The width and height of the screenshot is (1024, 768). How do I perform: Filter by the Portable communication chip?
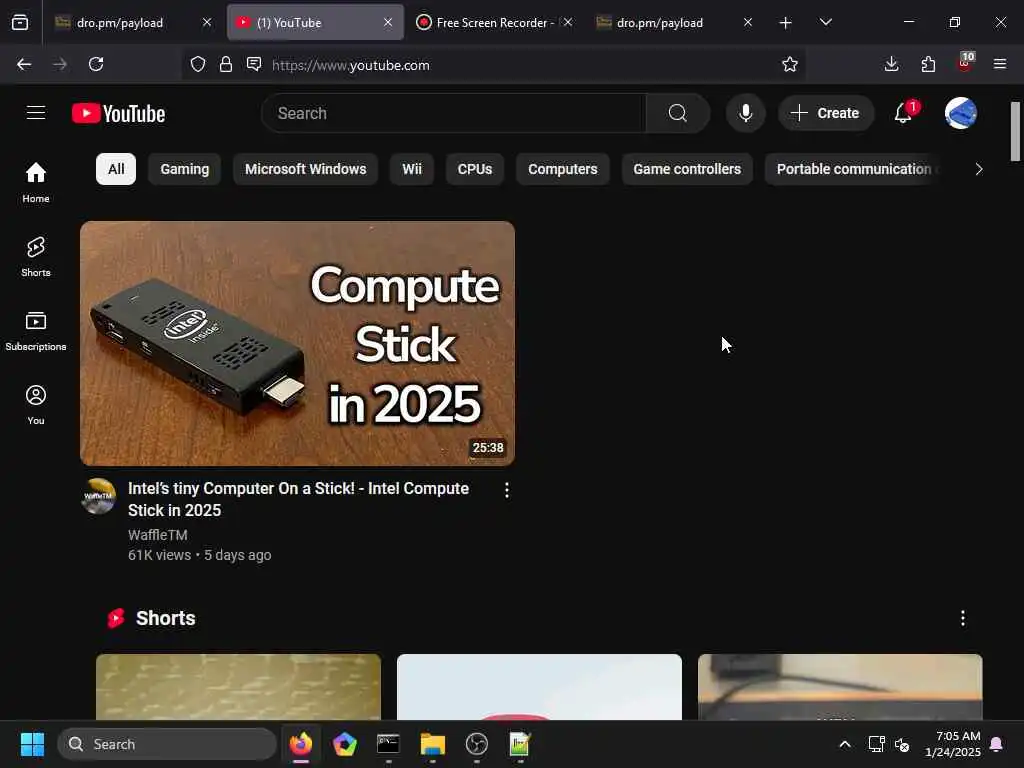(x=854, y=169)
